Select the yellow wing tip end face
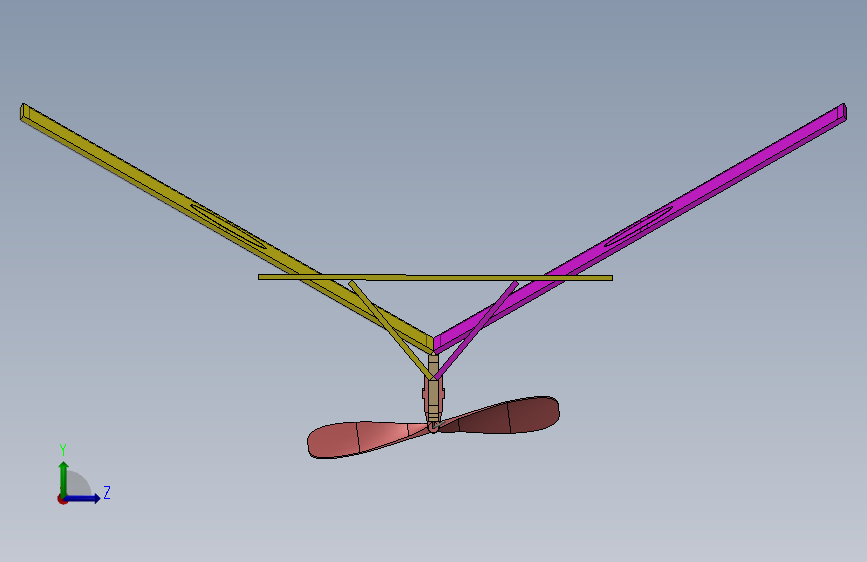Viewport: 867px width, 562px height. pyautogui.click(x=23, y=112)
